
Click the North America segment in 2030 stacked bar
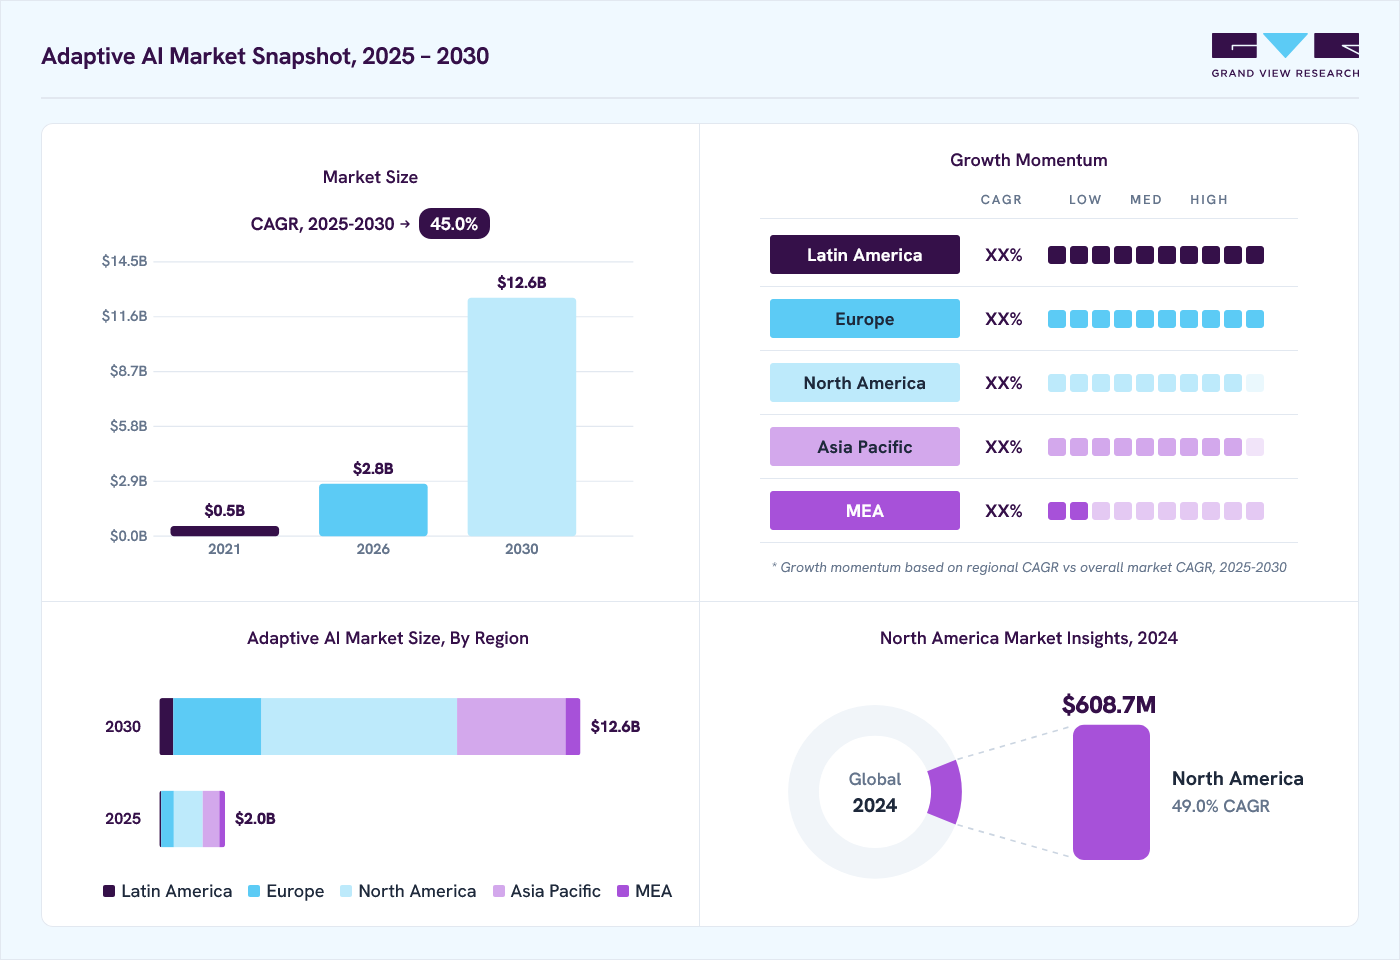(x=359, y=726)
